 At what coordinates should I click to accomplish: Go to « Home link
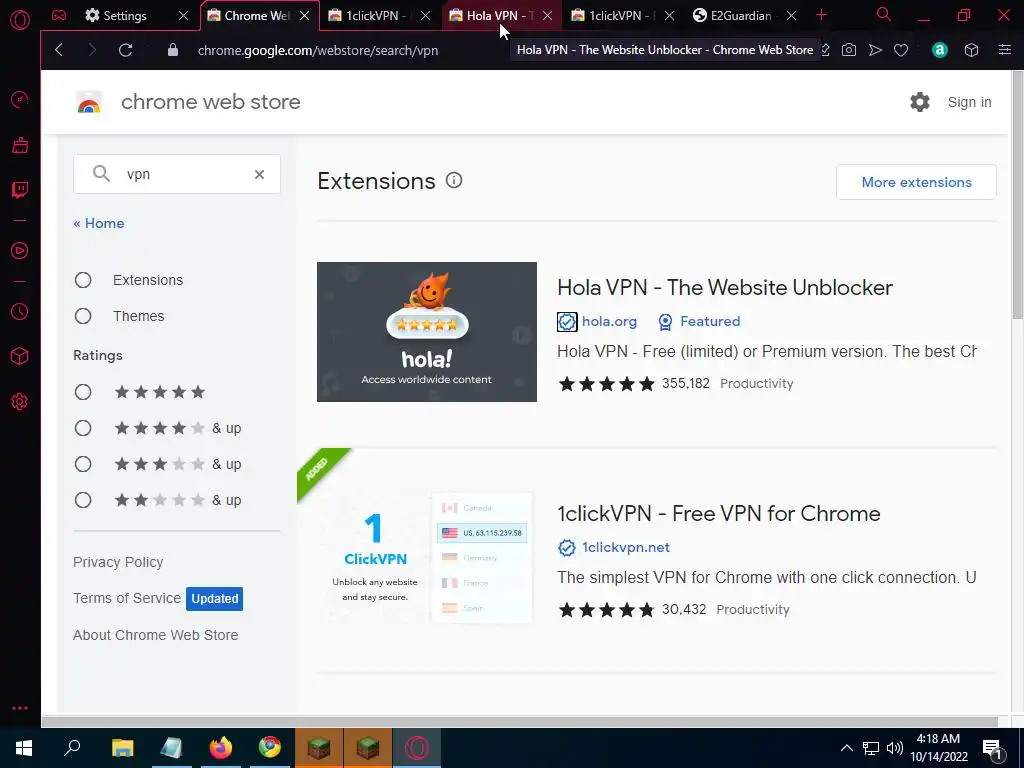click(x=99, y=223)
